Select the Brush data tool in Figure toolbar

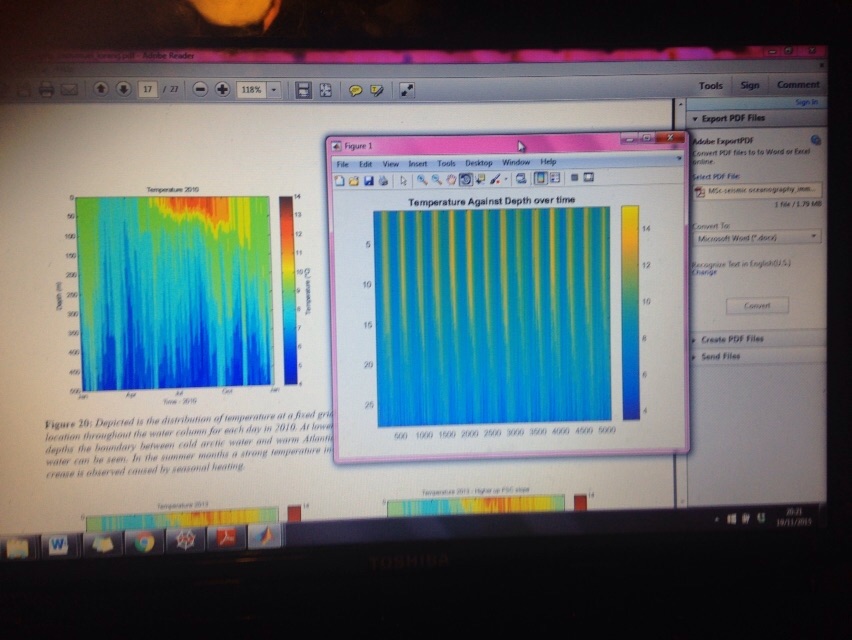pos(495,179)
